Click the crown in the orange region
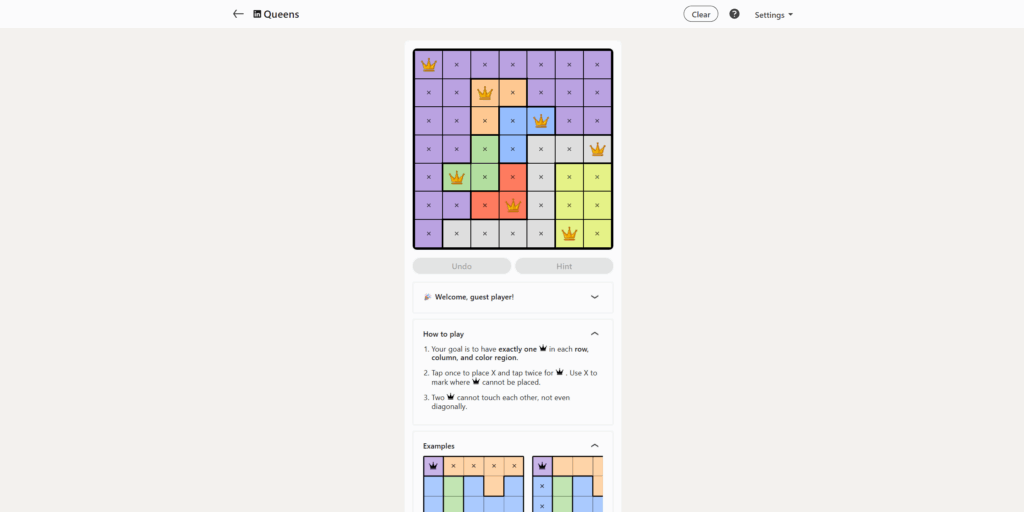 click(485, 93)
